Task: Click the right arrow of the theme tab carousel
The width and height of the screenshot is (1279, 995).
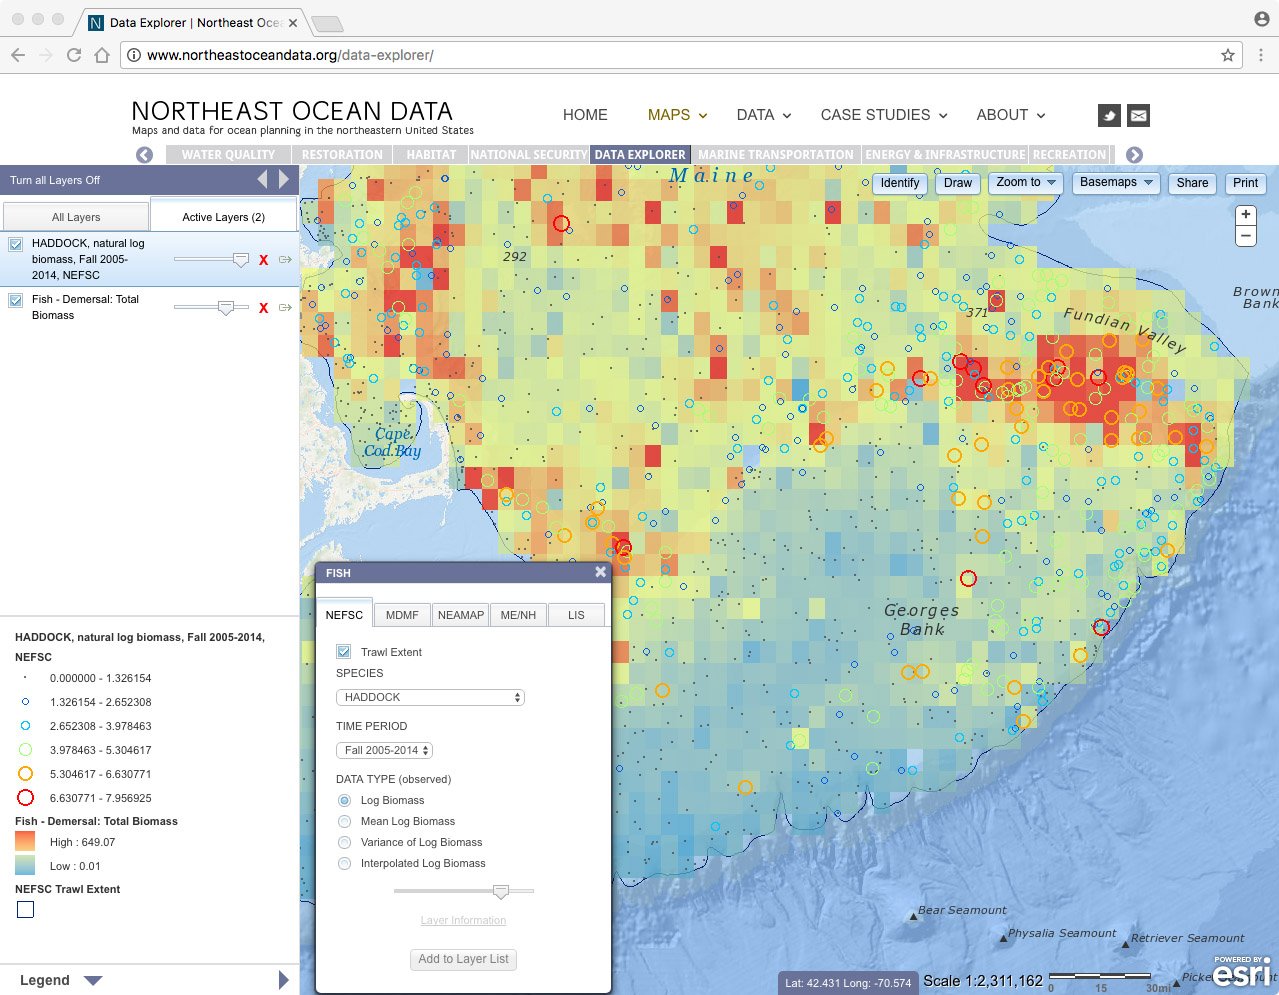Action: [1134, 155]
